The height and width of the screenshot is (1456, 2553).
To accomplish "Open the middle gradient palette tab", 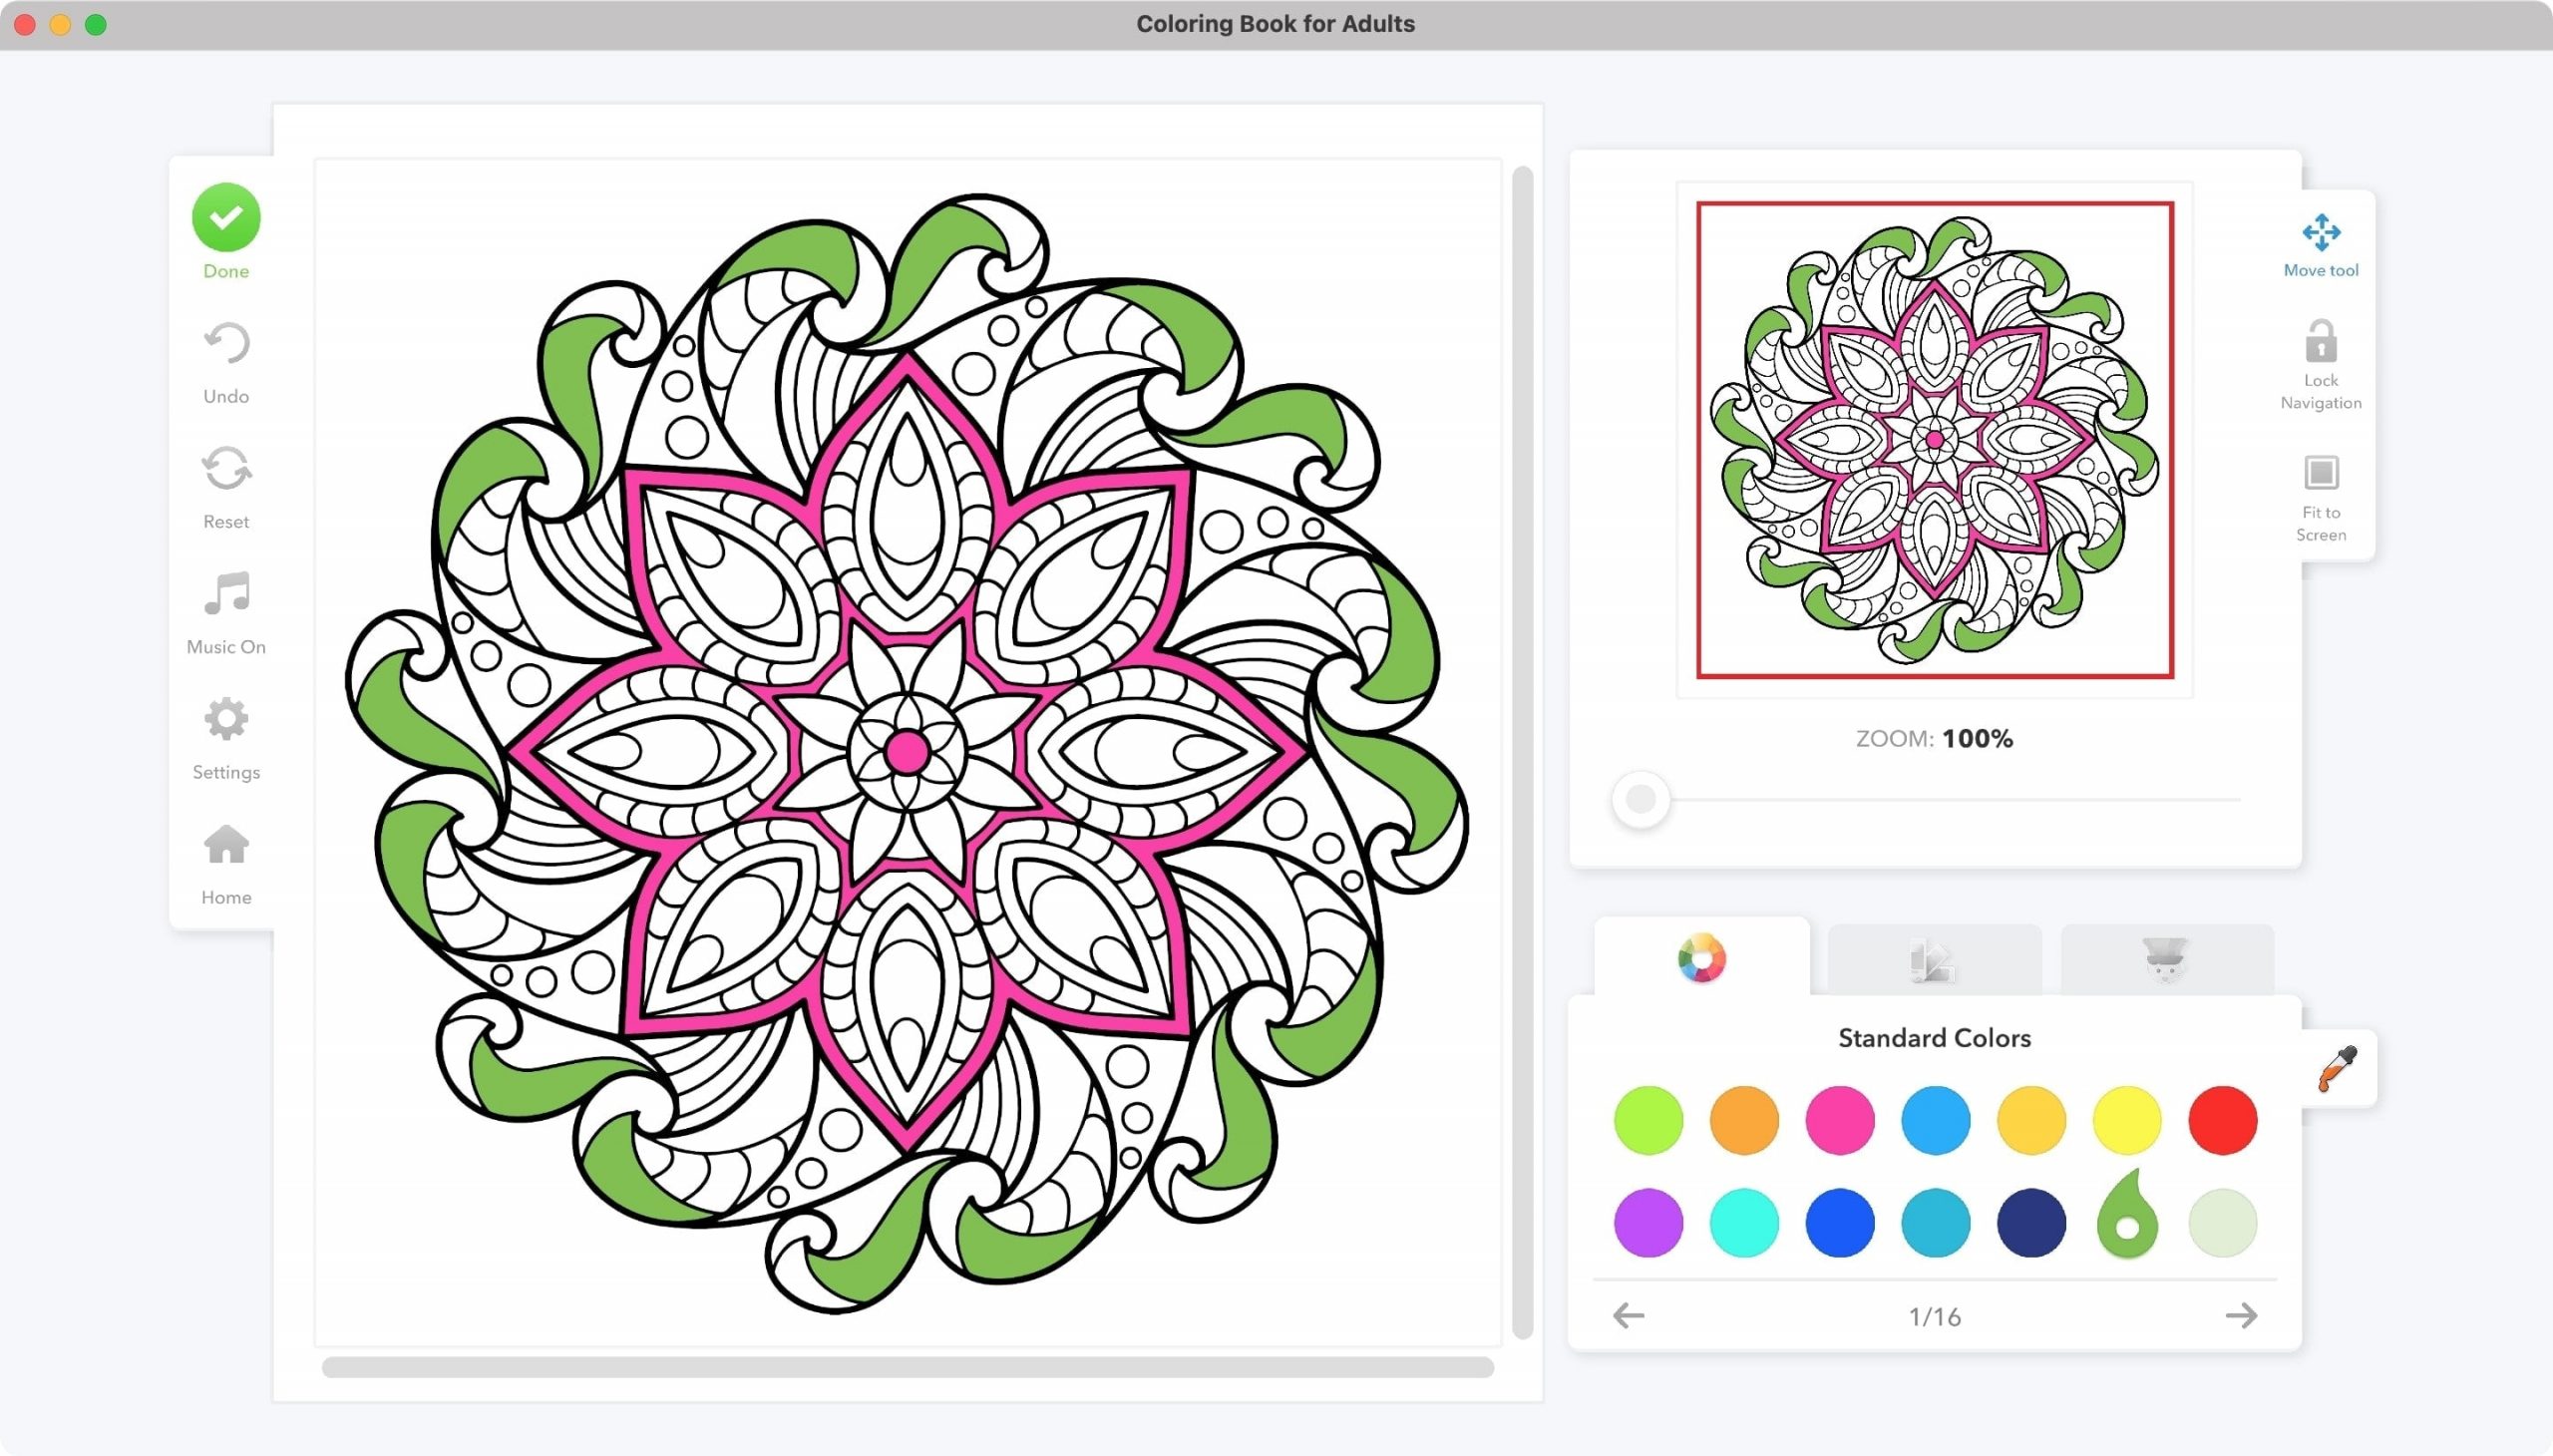I will coord(1933,961).
